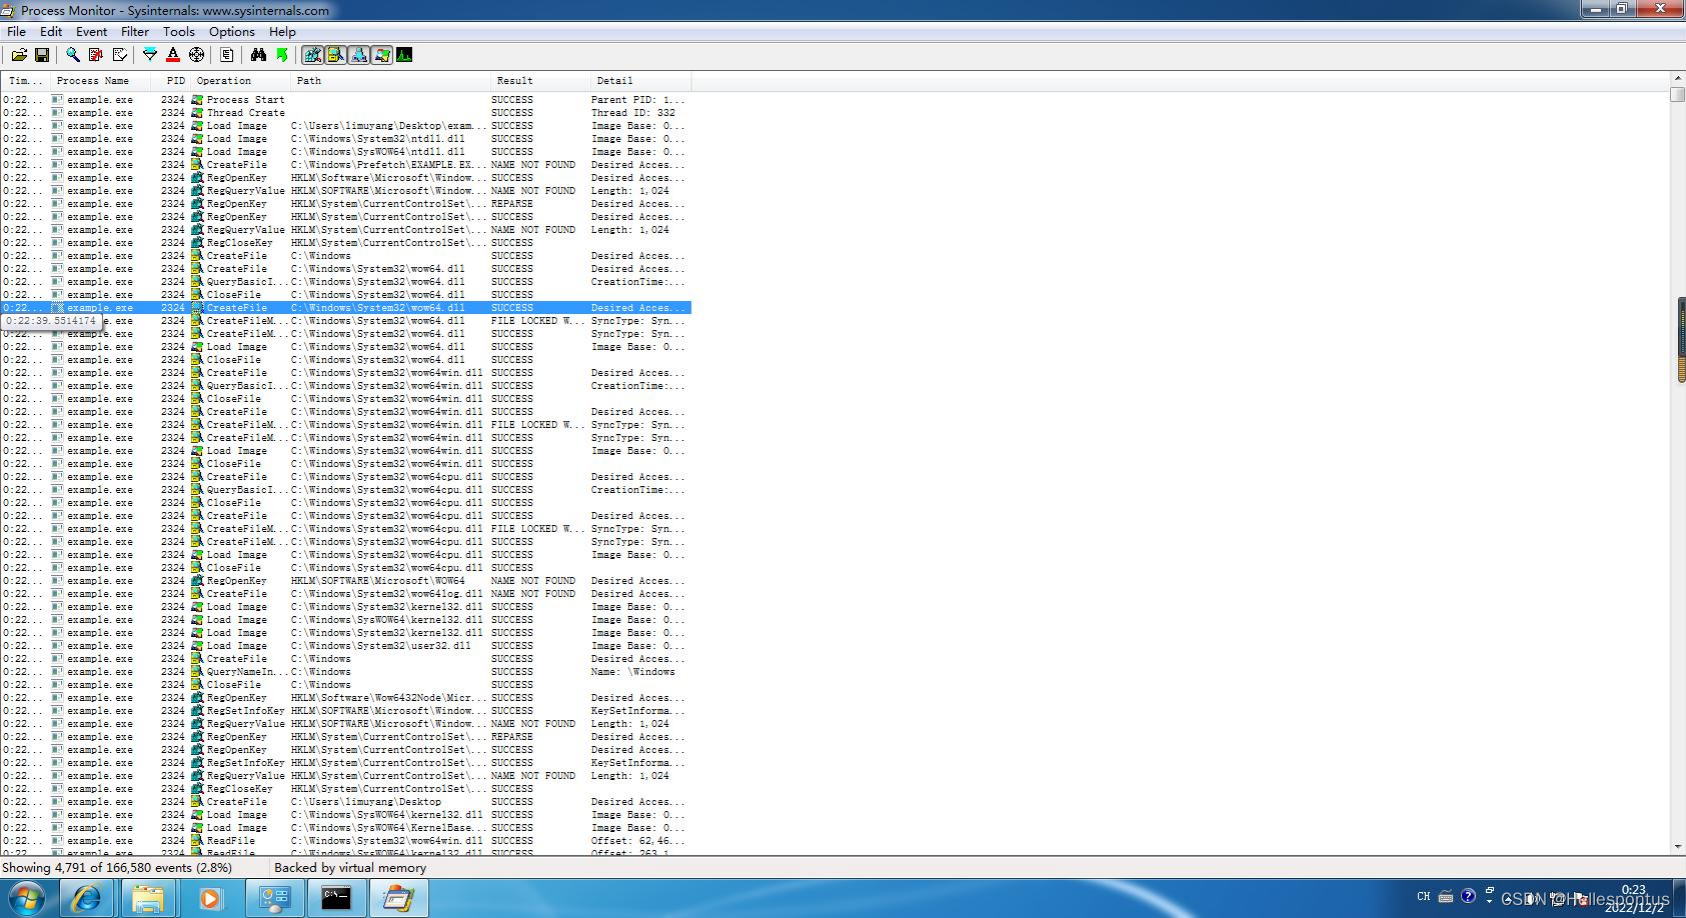Image resolution: width=1686 pixels, height=918 pixels.
Task: Click the Backed by virtual memory status
Action: 350,868
